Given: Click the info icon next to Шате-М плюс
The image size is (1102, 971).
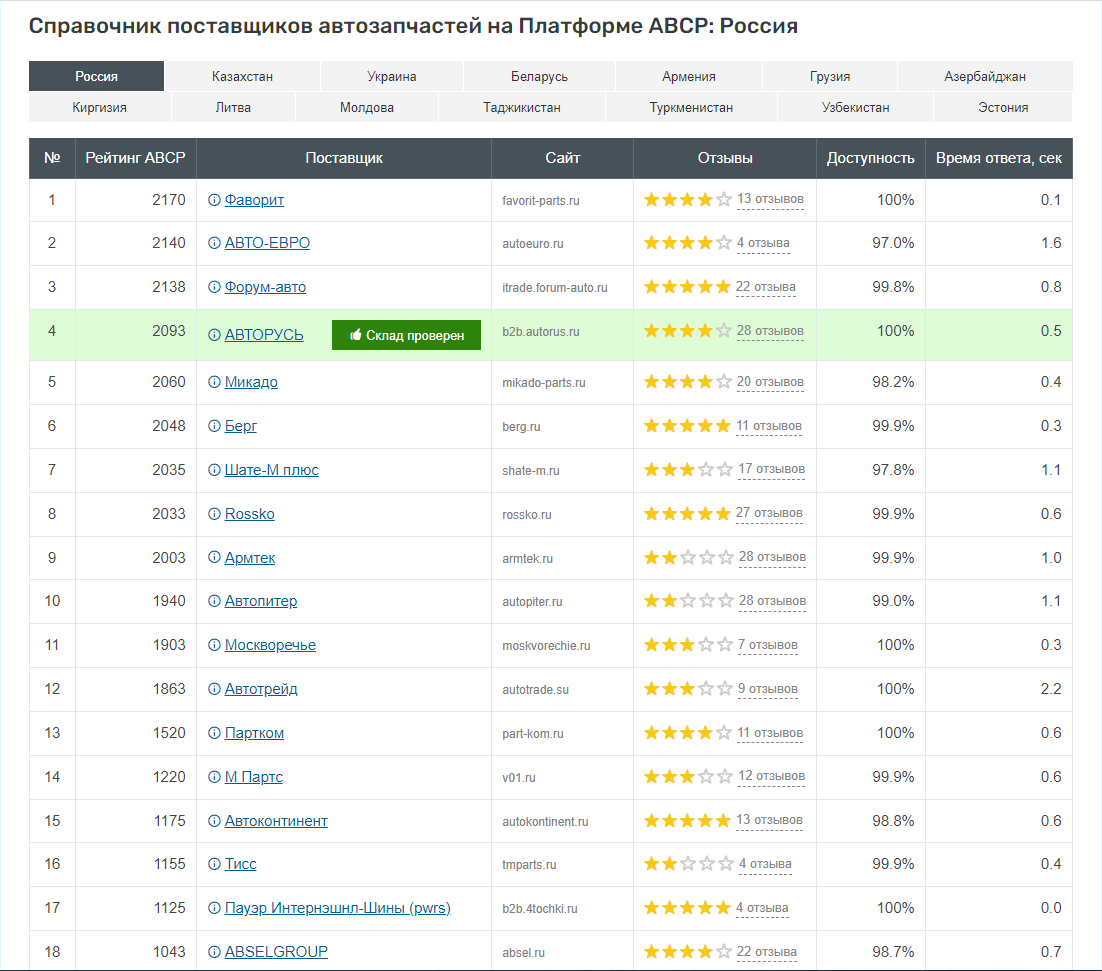Looking at the screenshot, I should coord(214,470).
